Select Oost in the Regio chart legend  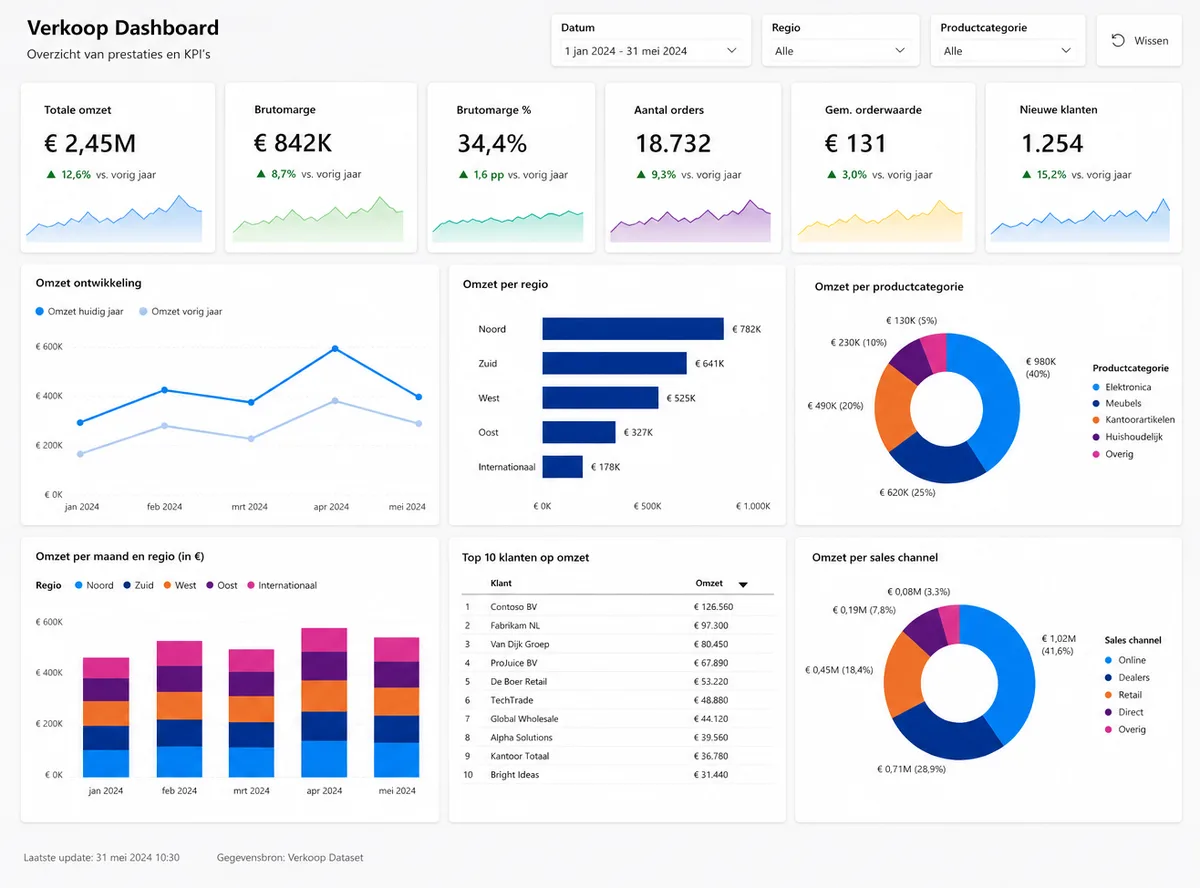click(x=222, y=585)
